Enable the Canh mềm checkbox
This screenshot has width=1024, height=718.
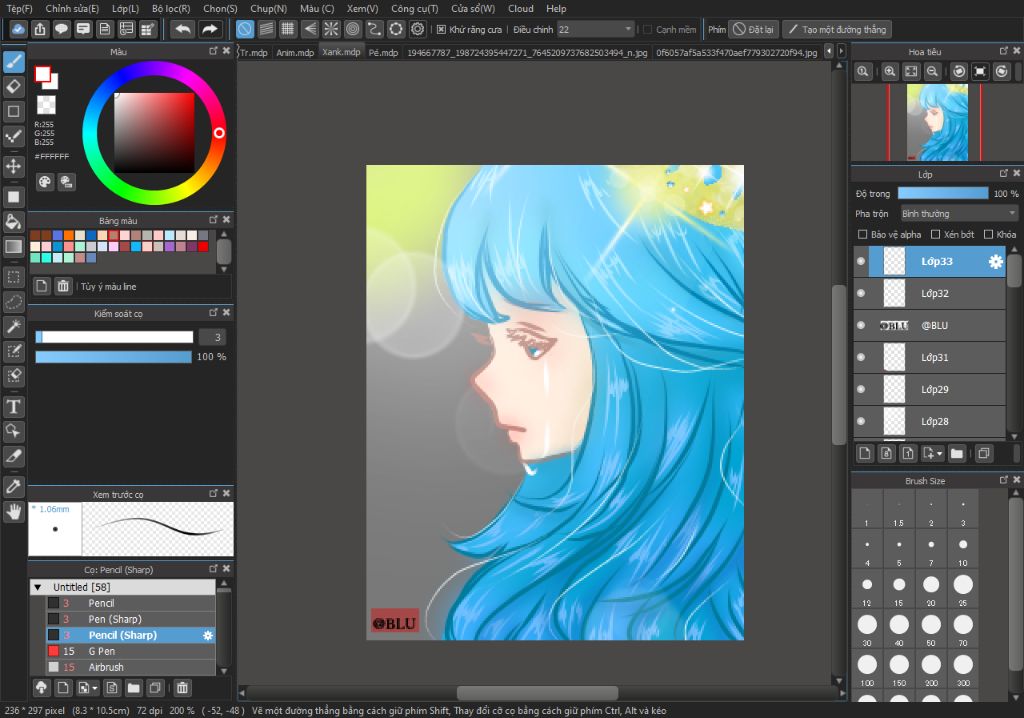pyautogui.click(x=648, y=29)
